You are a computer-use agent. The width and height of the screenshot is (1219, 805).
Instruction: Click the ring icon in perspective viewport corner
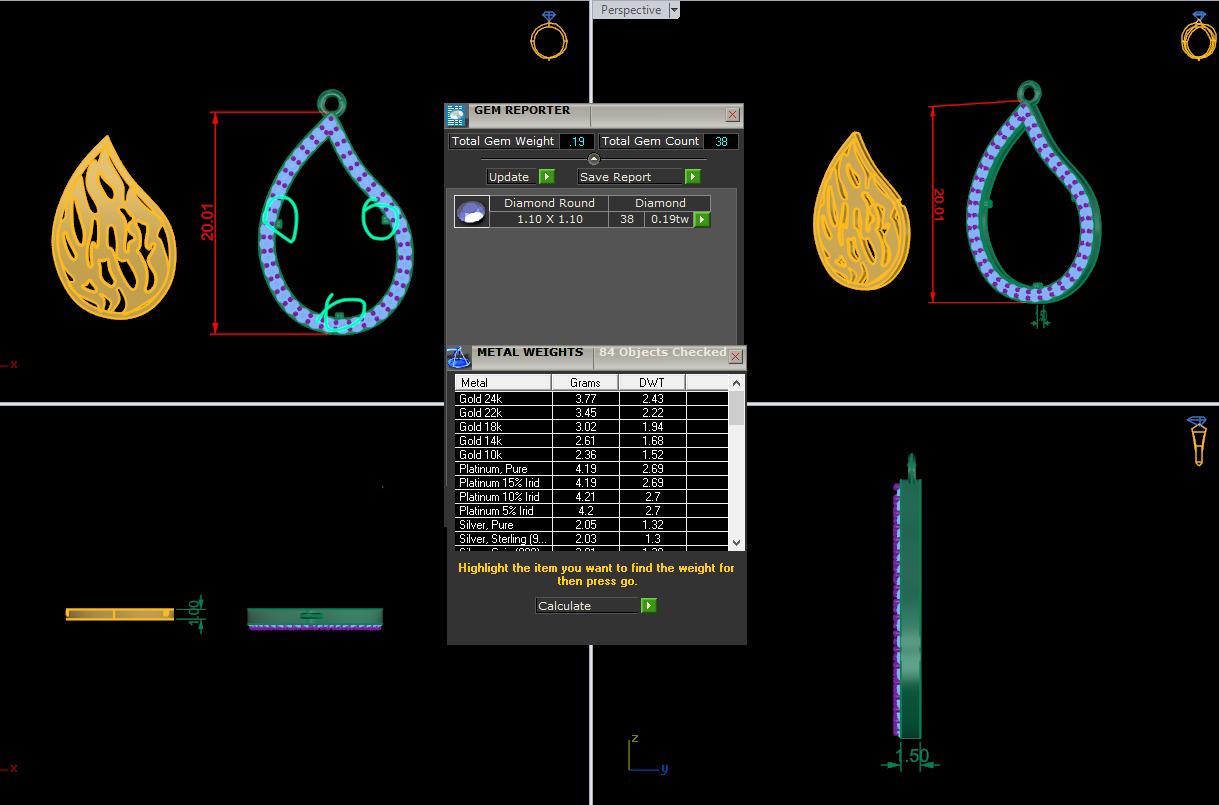1197,36
